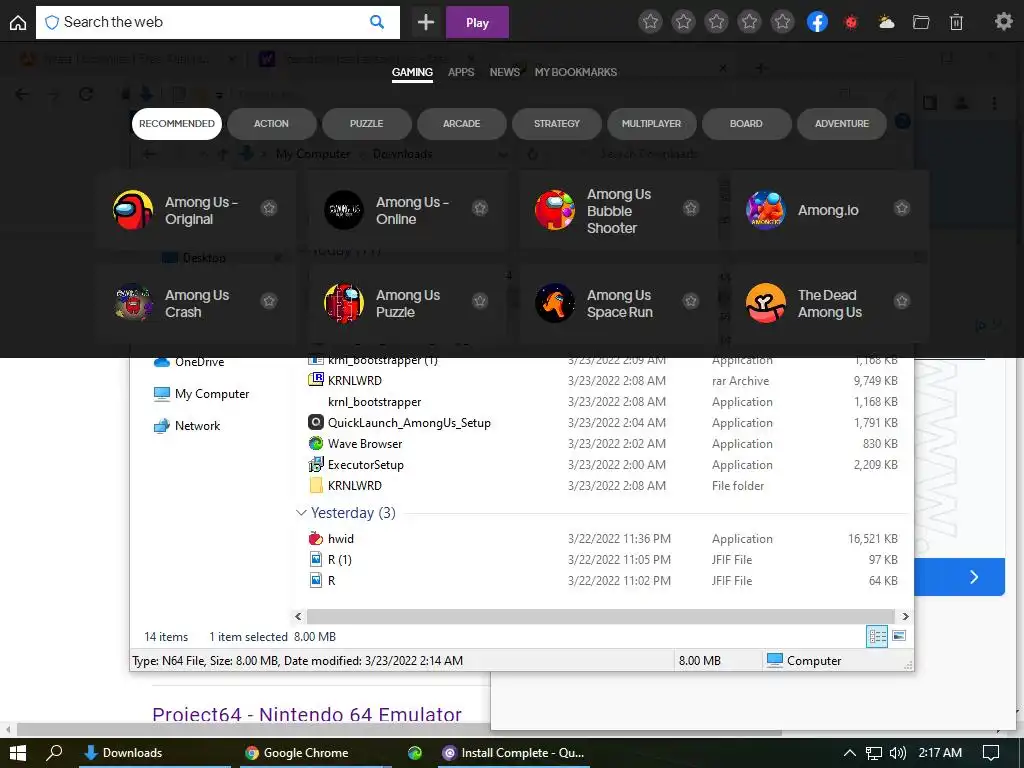Switch explorer to large icons view

(x=899, y=636)
